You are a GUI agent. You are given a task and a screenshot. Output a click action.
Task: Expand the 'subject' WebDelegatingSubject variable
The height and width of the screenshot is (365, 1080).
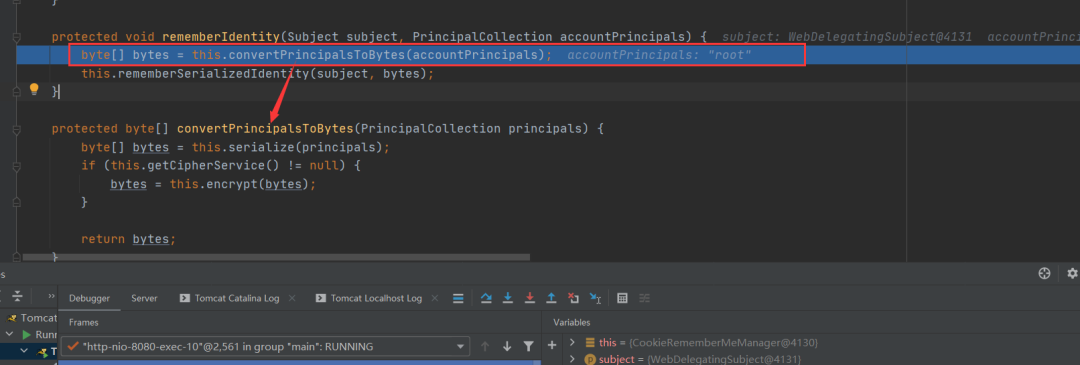572,359
